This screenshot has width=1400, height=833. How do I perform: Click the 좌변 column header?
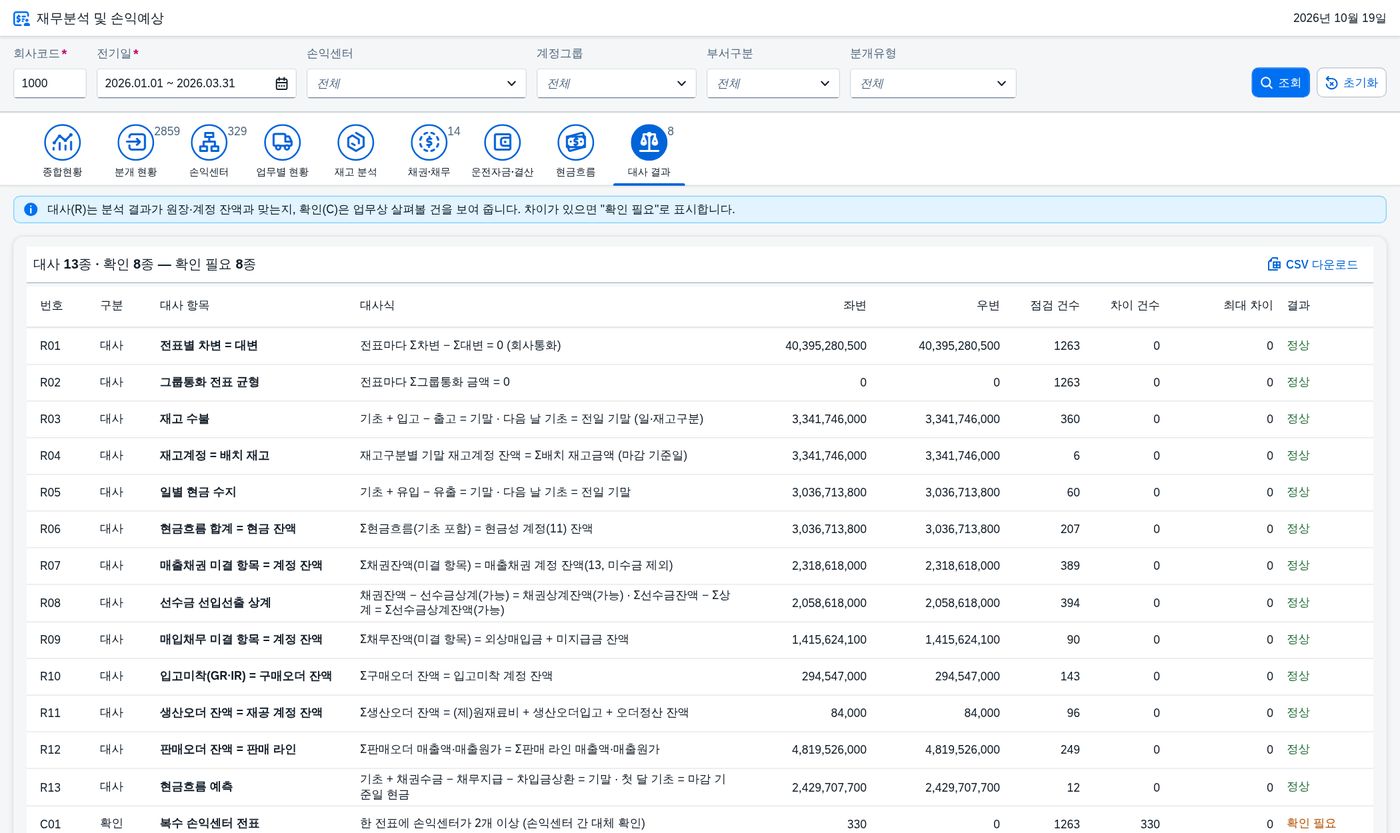(x=855, y=305)
